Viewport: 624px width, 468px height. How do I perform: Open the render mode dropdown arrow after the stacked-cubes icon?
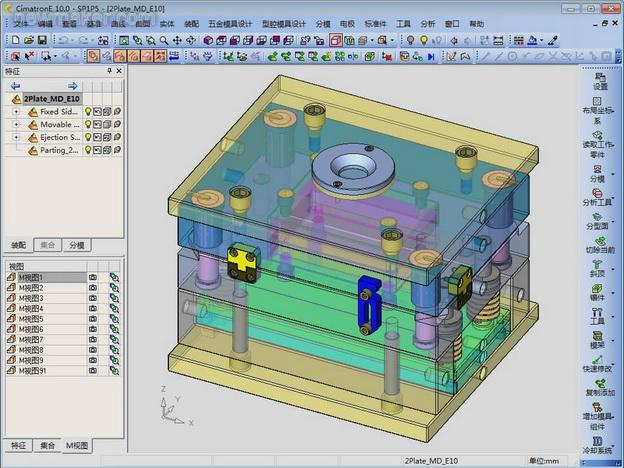click(x=372, y=40)
